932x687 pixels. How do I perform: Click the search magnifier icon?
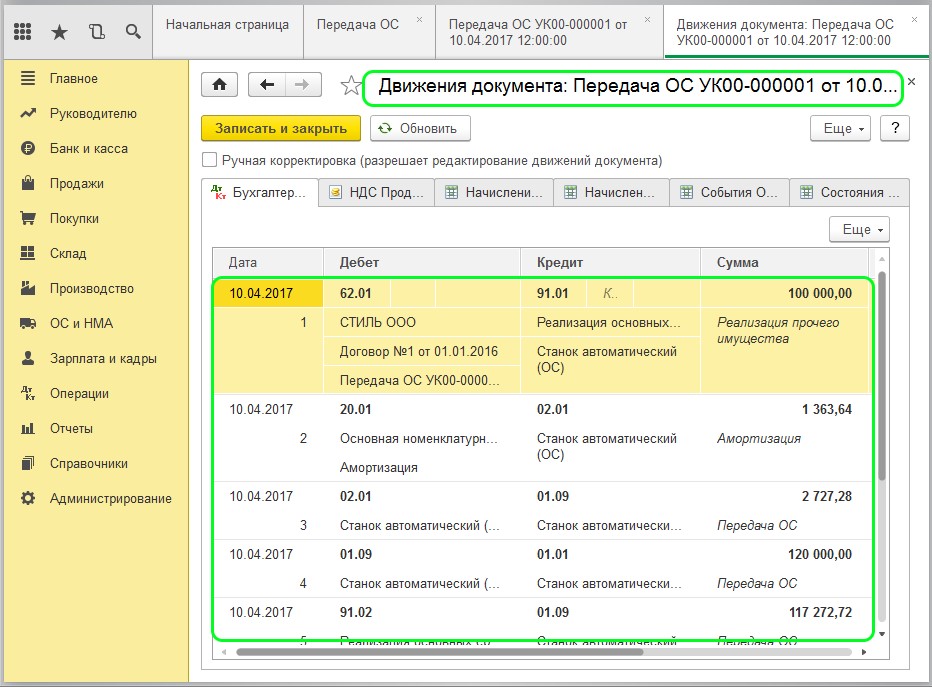(133, 32)
